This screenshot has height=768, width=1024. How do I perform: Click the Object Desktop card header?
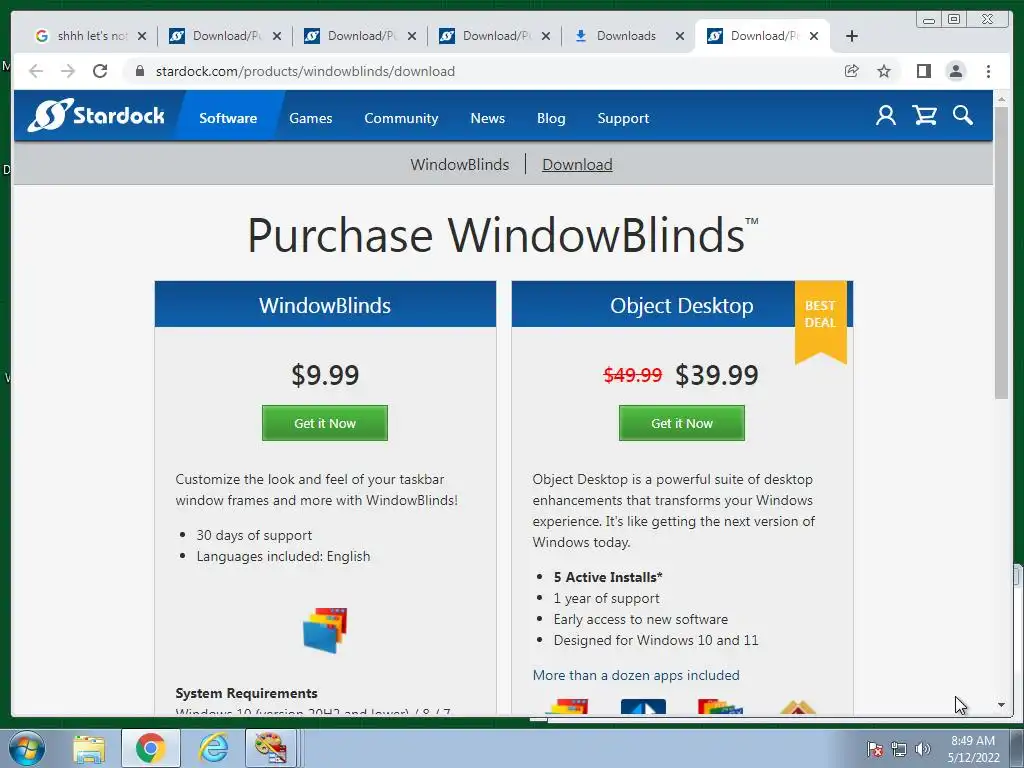pos(682,304)
